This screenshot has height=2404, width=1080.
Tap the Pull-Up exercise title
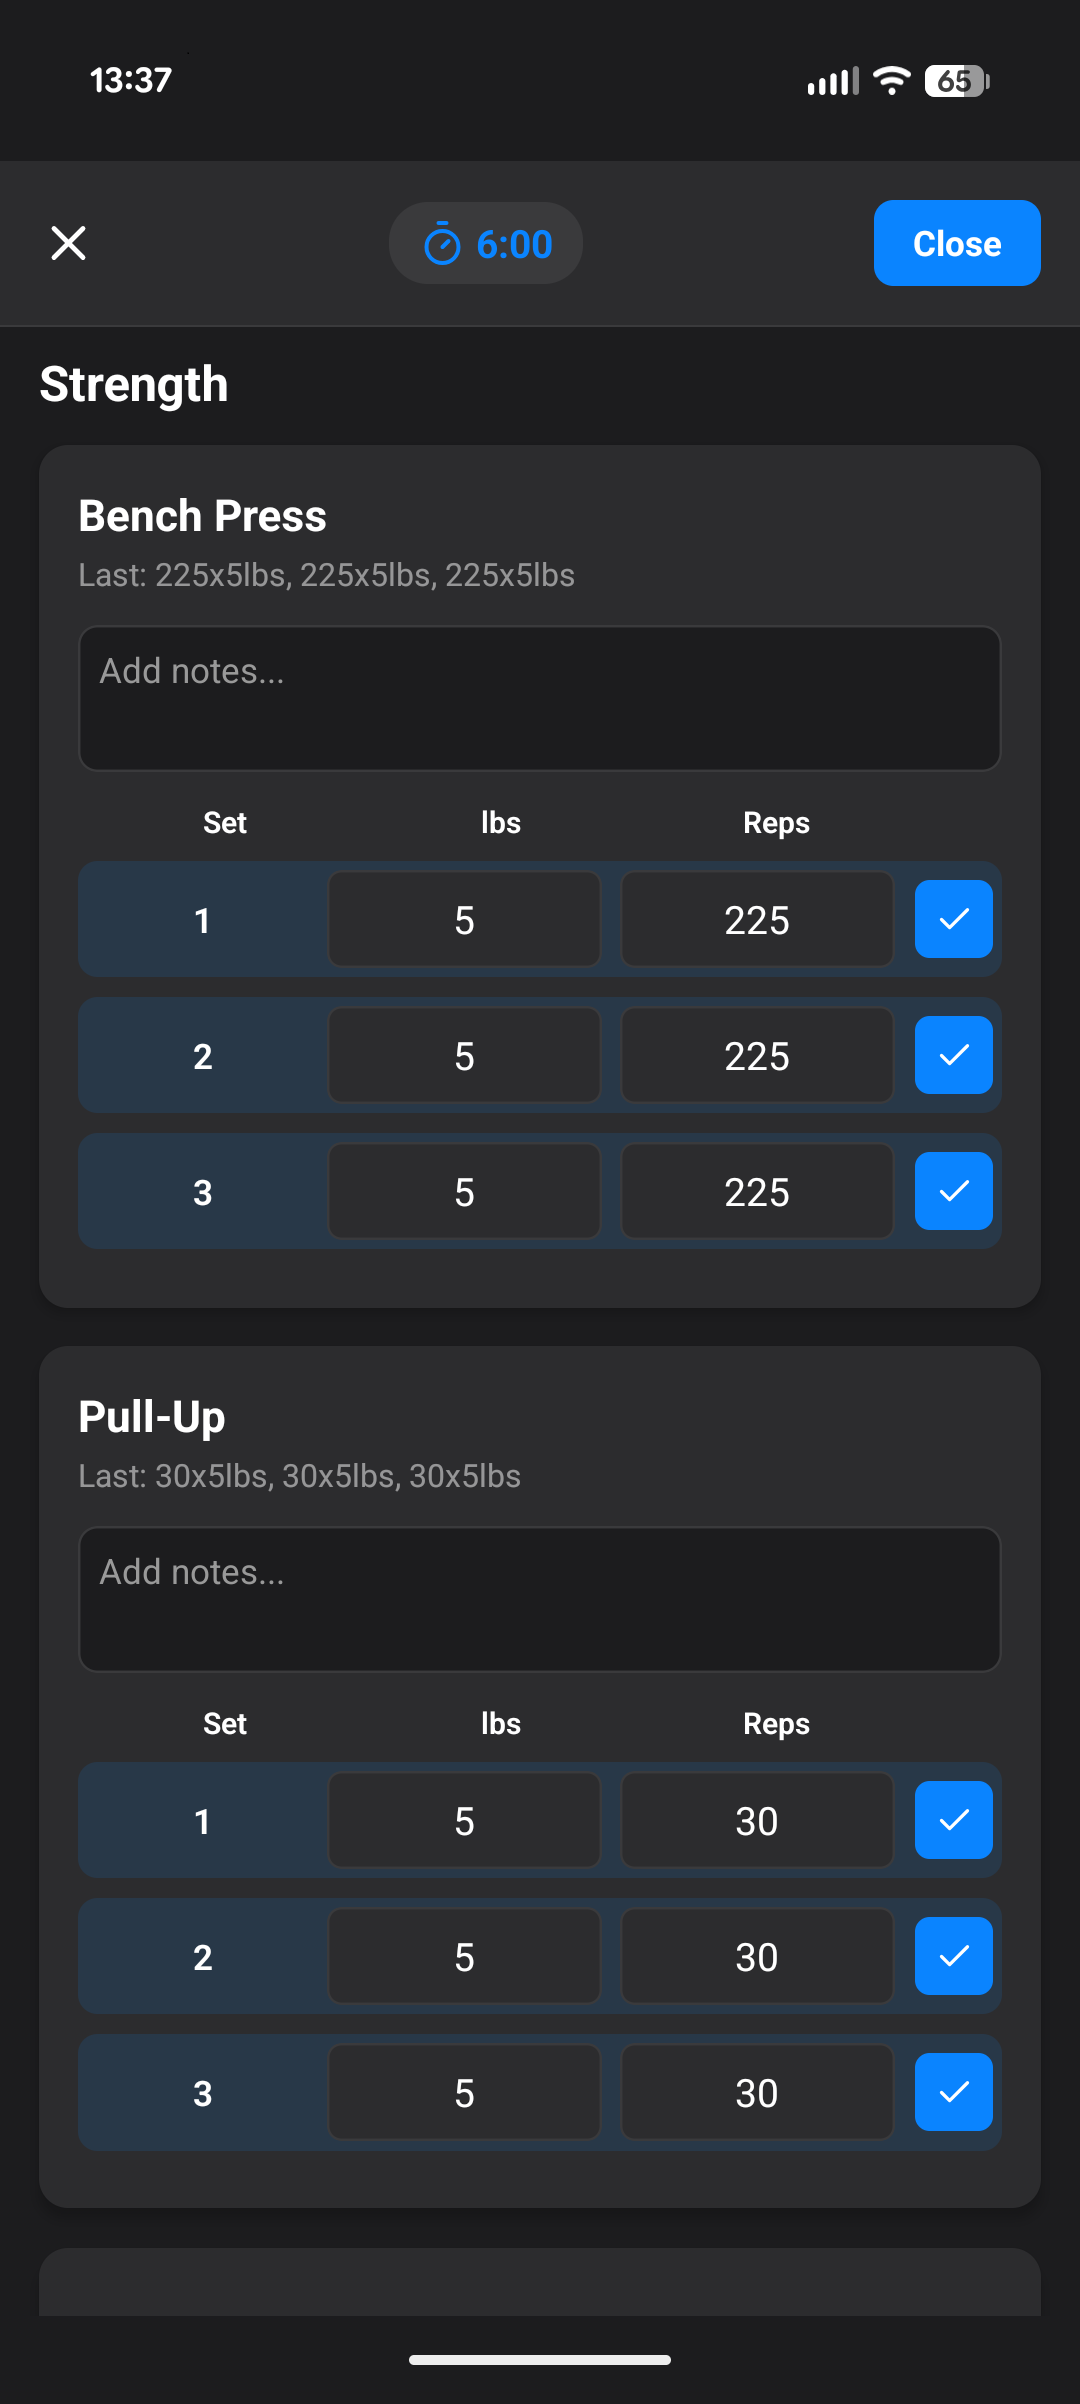[x=152, y=1417]
